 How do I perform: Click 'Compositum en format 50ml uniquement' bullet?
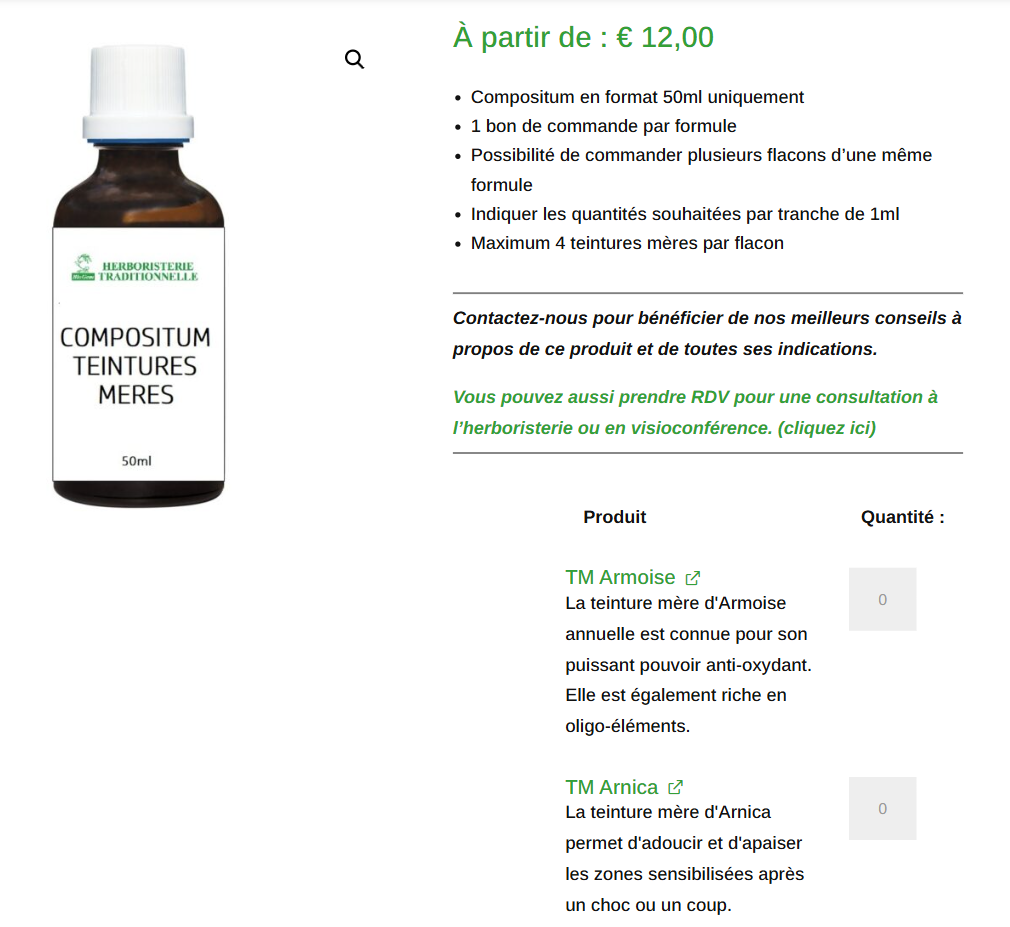[637, 97]
